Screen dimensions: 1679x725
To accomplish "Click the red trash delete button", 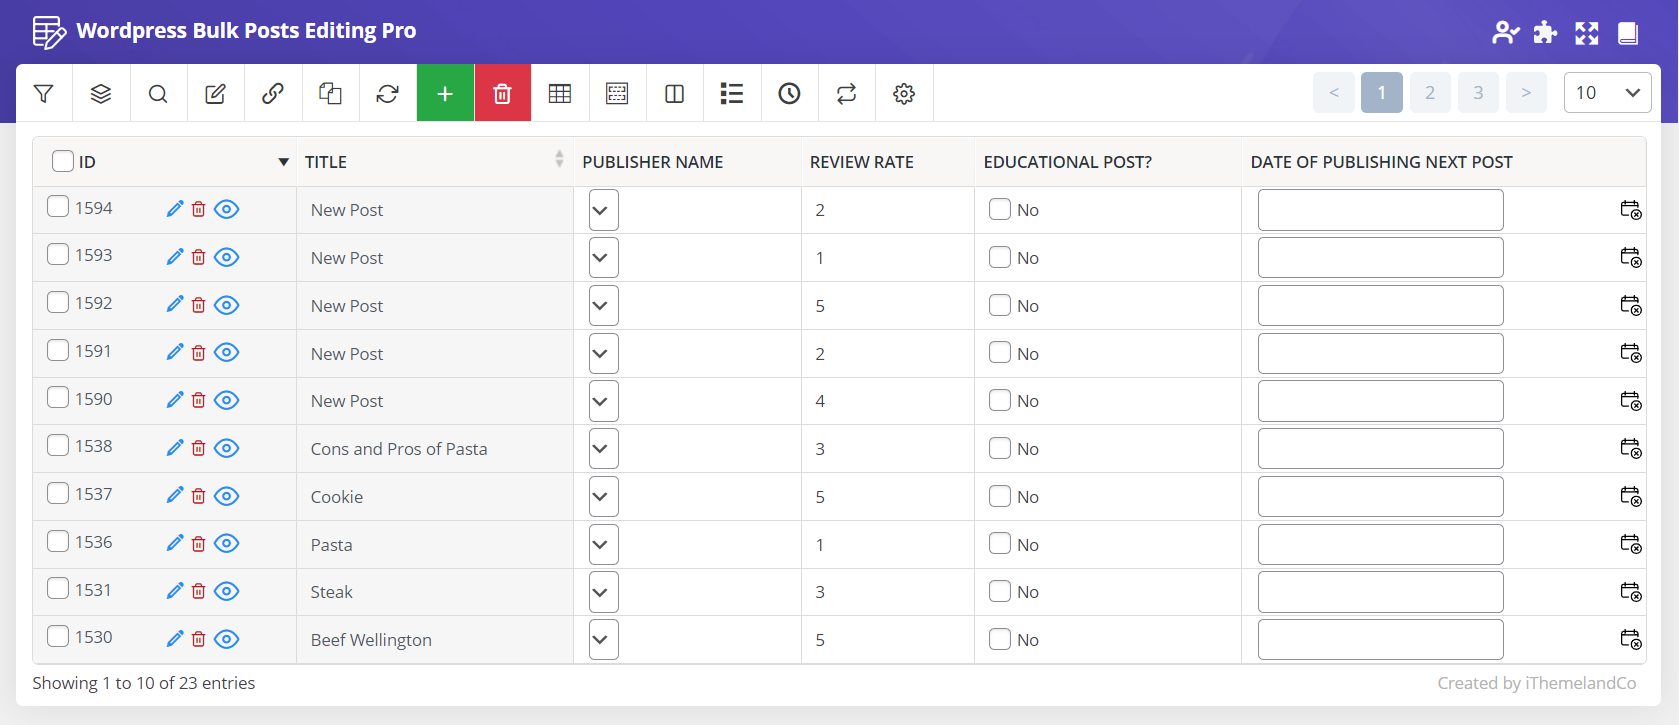I will pos(502,93).
